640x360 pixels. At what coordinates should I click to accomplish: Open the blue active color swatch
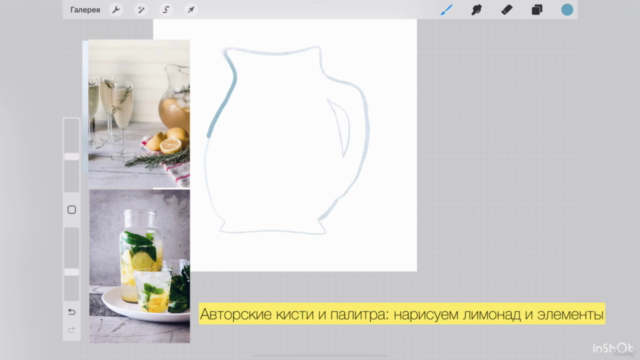coord(567,10)
